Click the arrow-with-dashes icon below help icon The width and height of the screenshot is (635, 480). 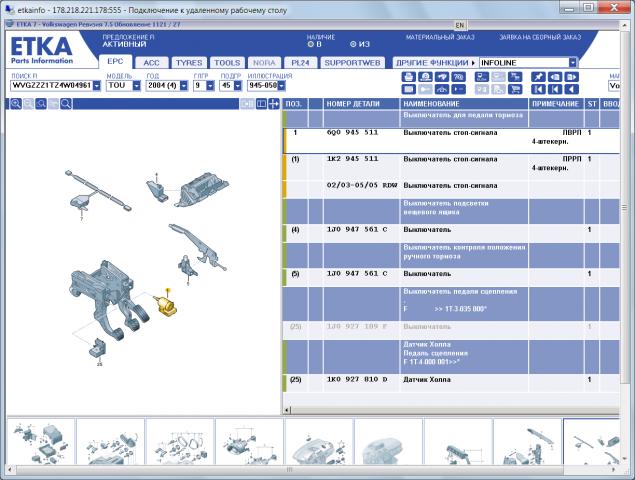458,89
